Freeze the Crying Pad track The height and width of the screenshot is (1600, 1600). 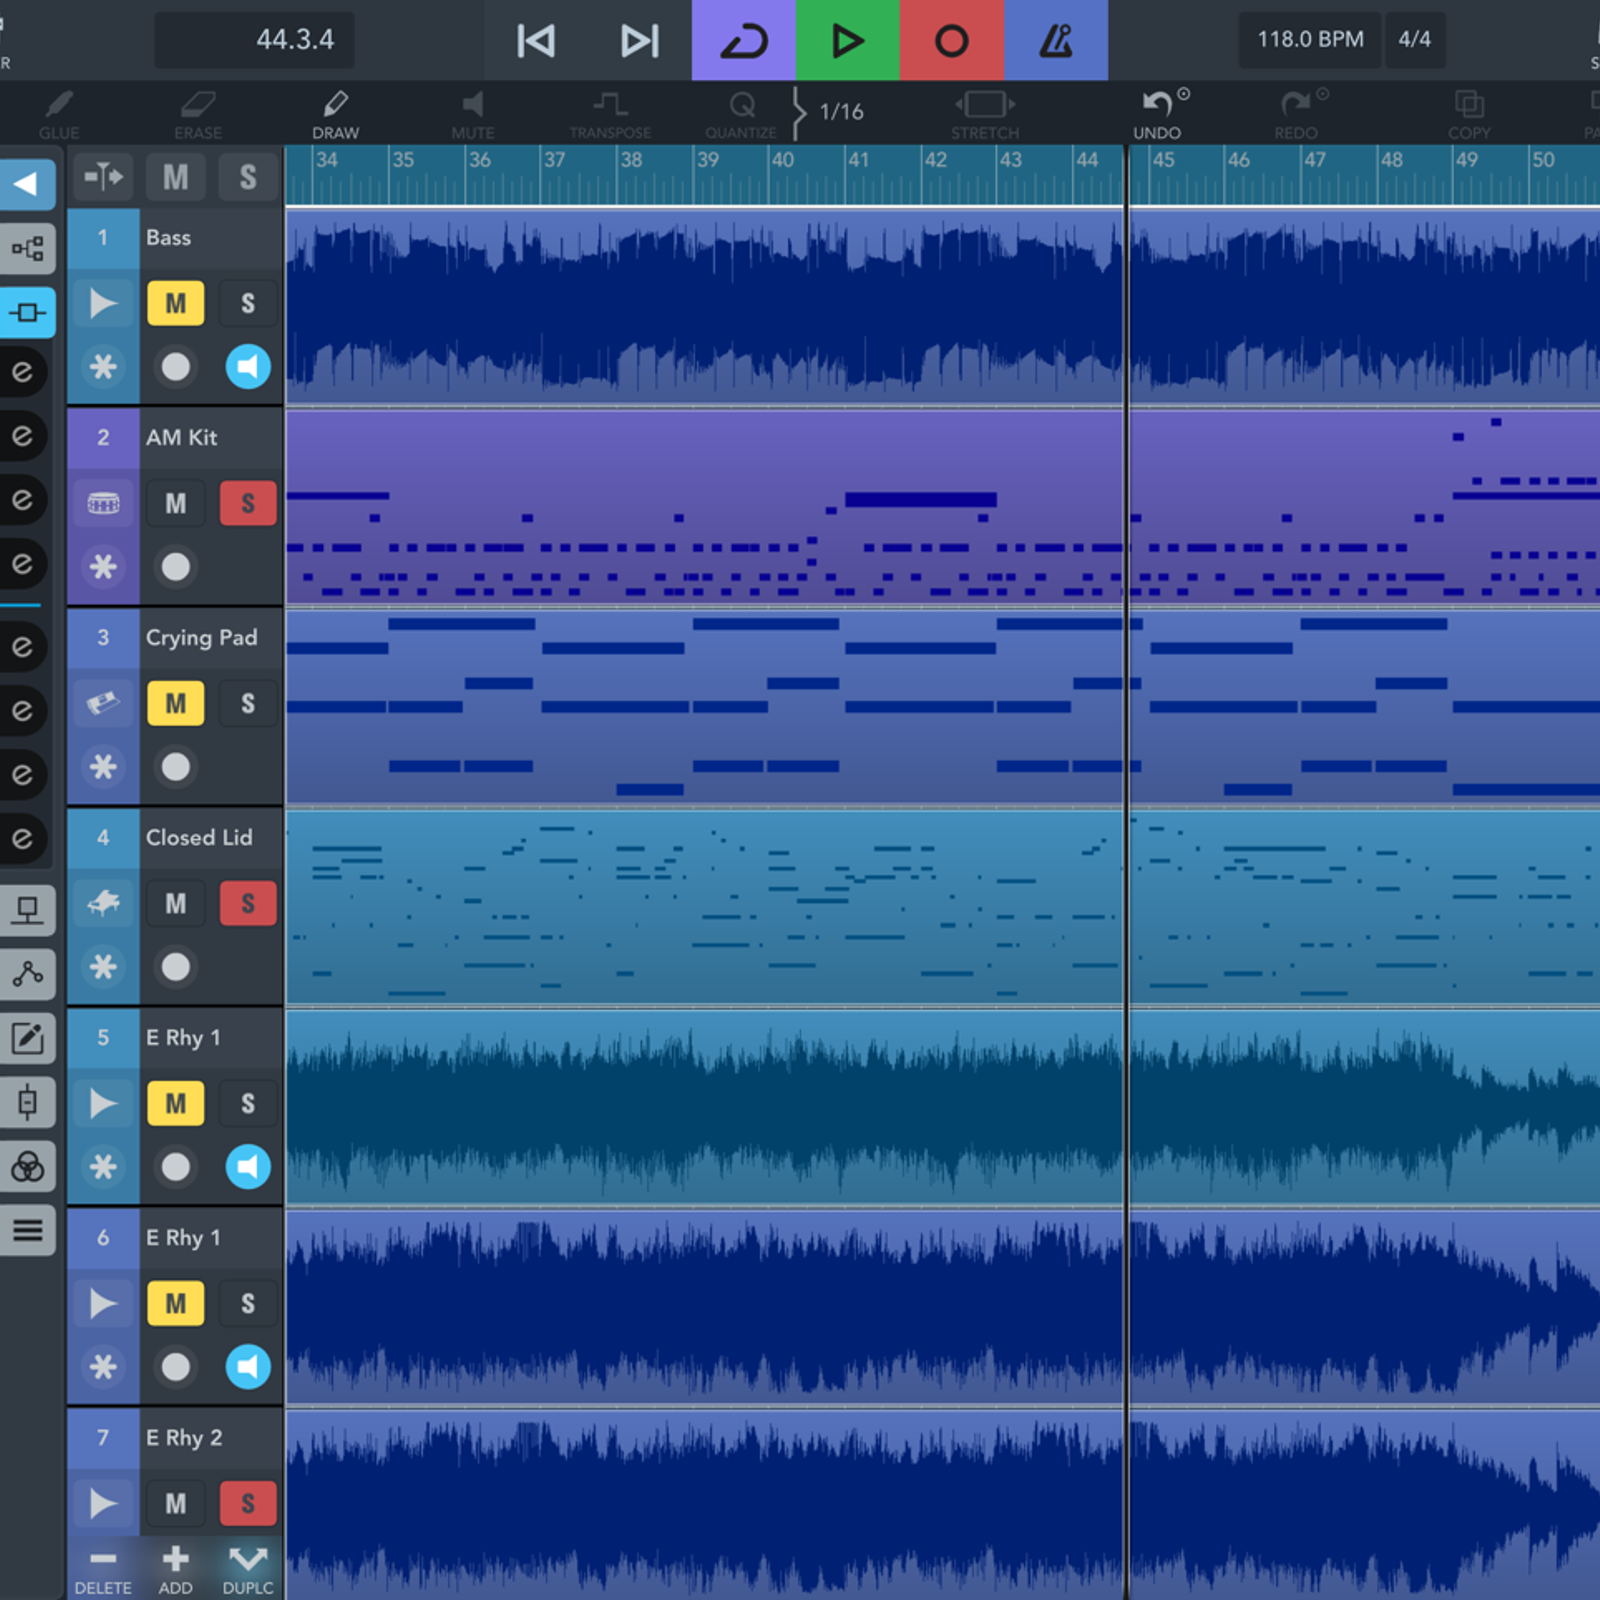(x=103, y=767)
